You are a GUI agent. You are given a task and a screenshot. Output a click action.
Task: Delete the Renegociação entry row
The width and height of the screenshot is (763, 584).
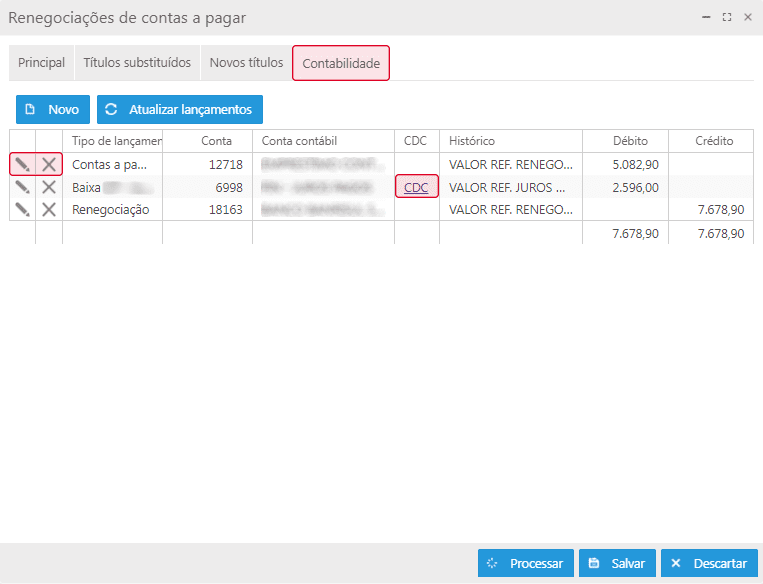[49, 209]
